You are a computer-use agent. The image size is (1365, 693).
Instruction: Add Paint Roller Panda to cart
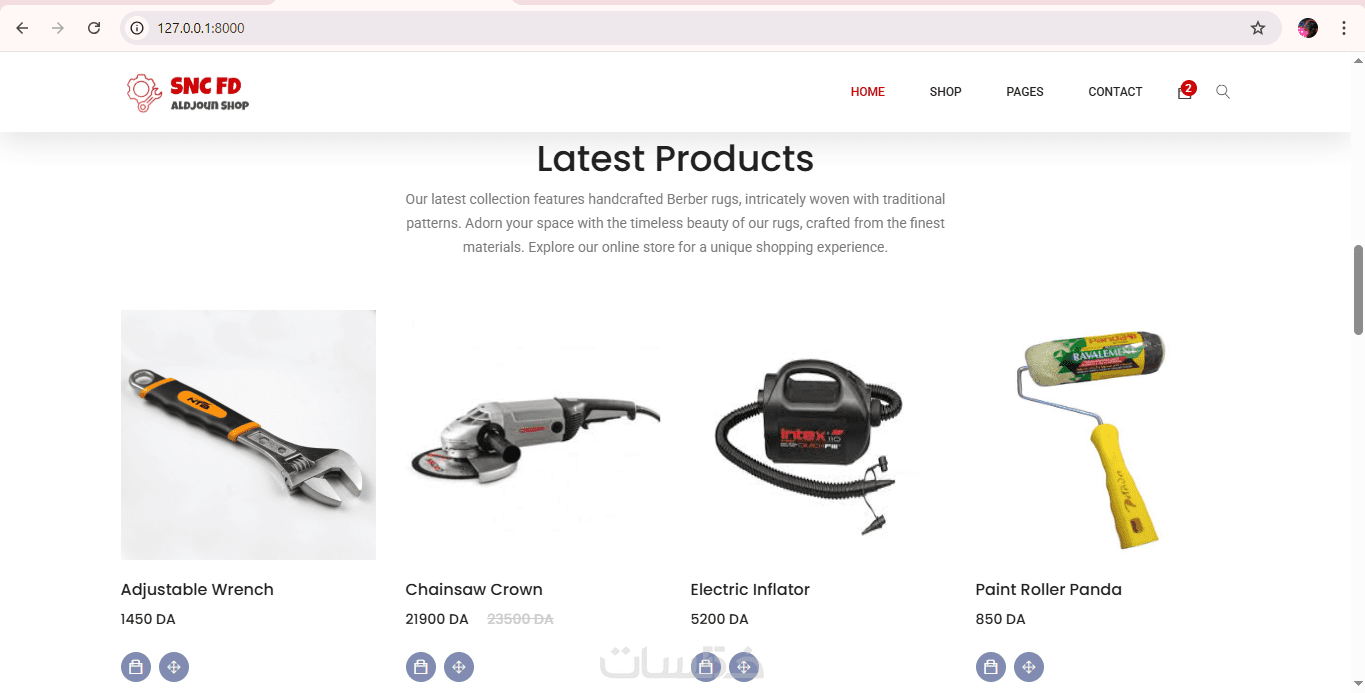[991, 667]
